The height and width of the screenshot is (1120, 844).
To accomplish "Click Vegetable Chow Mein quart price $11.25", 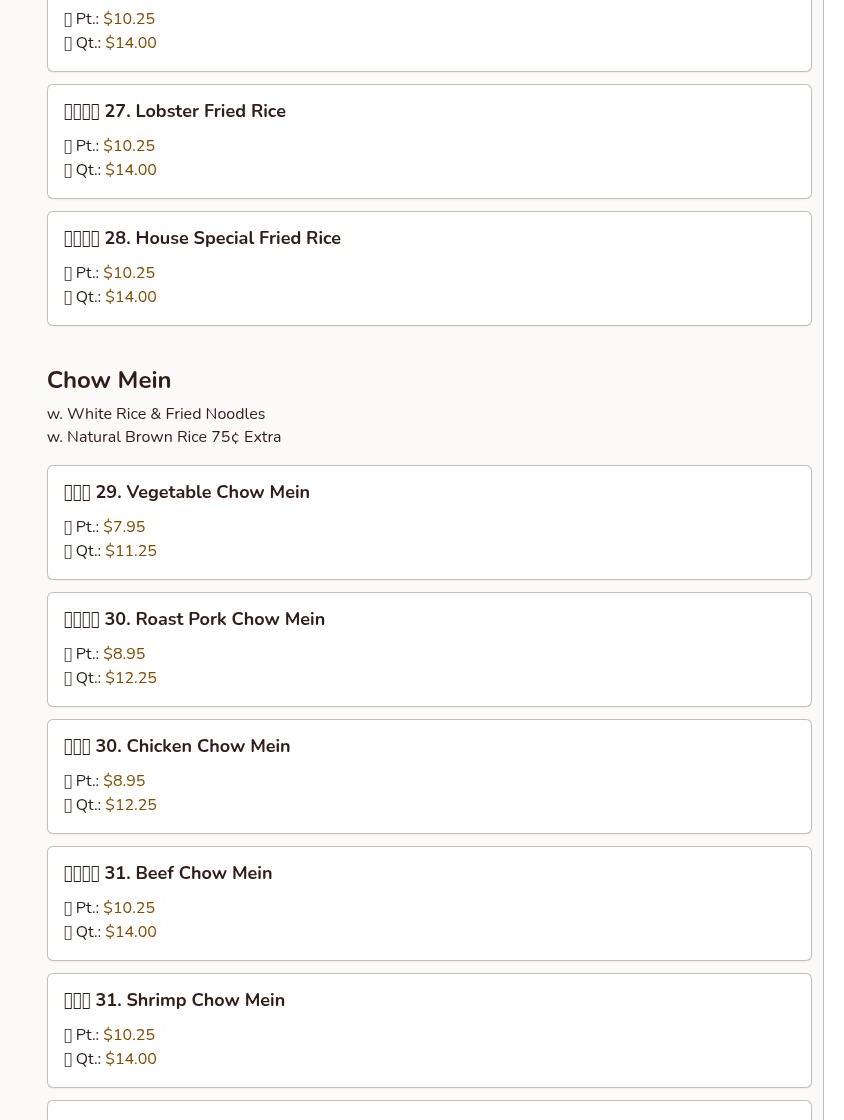I will [131, 551].
